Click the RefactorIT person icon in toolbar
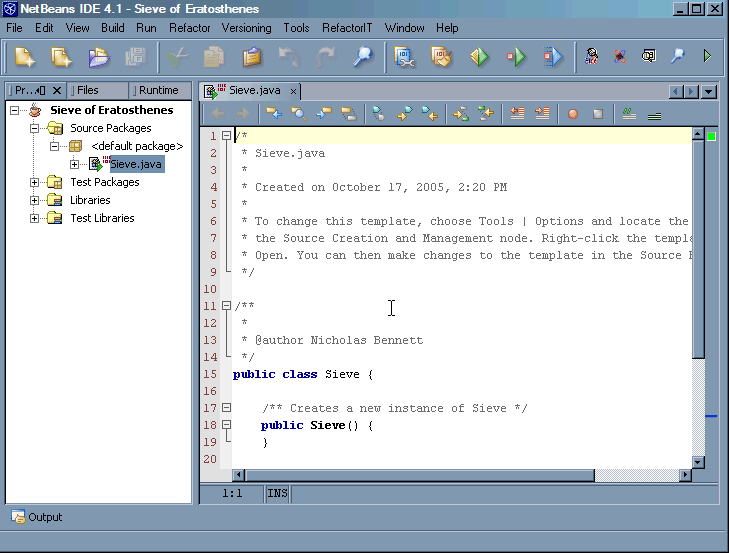The width and height of the screenshot is (729, 553). coord(591,56)
